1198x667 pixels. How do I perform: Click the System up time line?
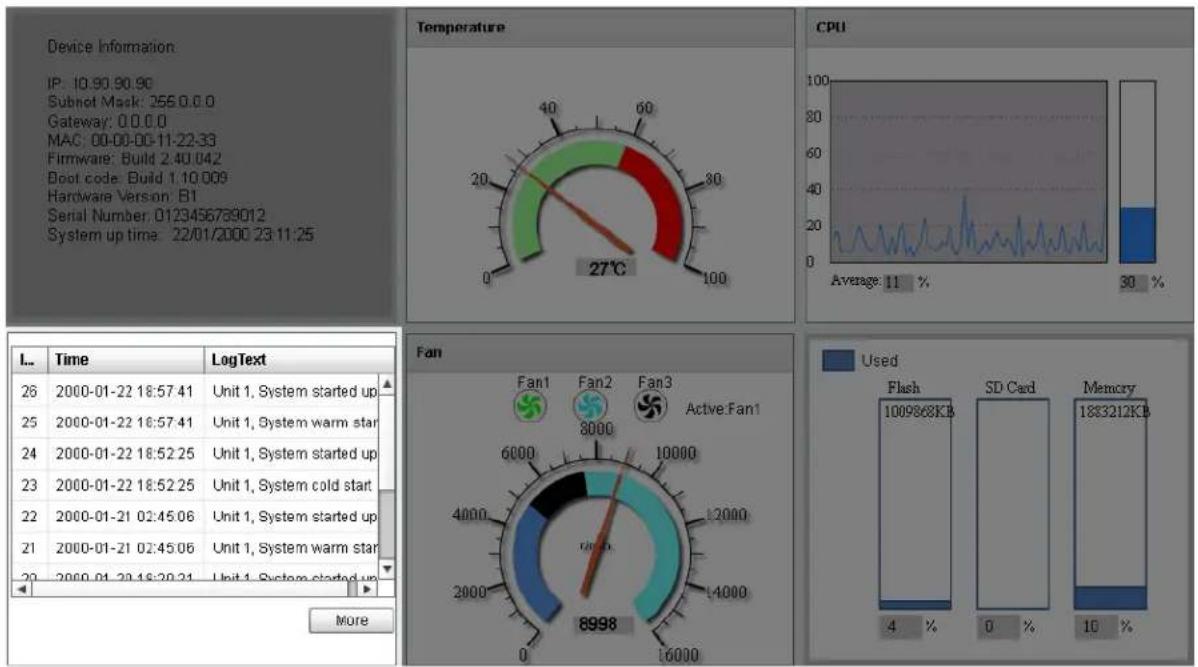180,235
